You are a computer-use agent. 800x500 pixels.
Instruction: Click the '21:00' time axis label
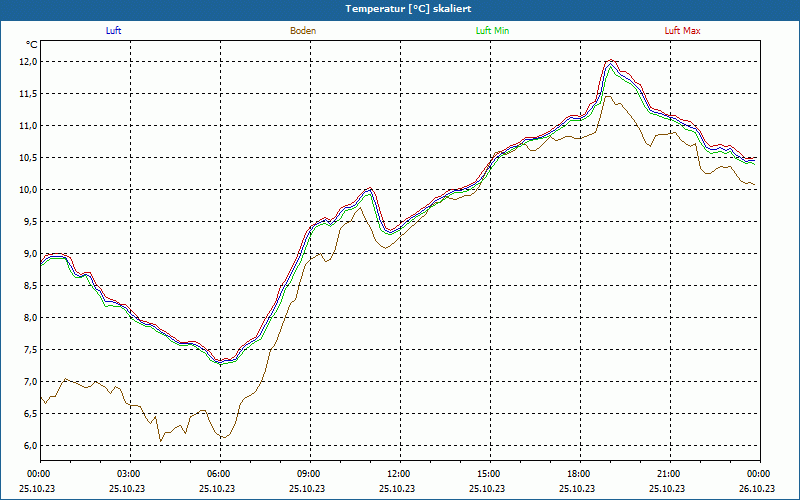coord(670,474)
